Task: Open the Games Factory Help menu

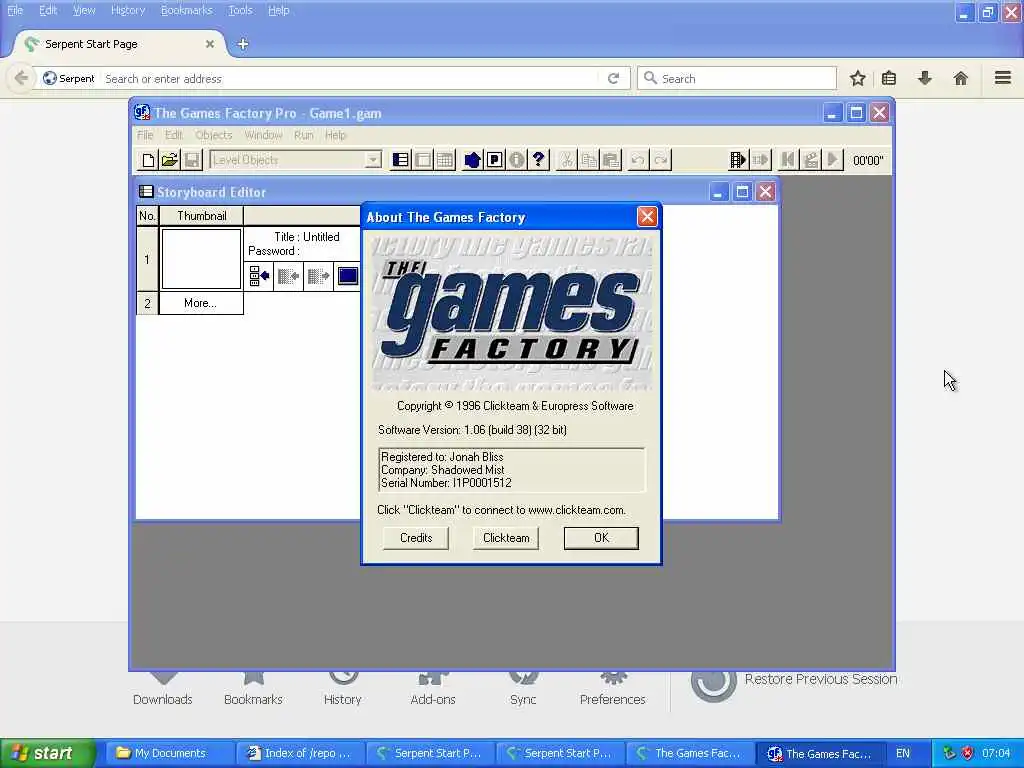Action: click(336, 135)
